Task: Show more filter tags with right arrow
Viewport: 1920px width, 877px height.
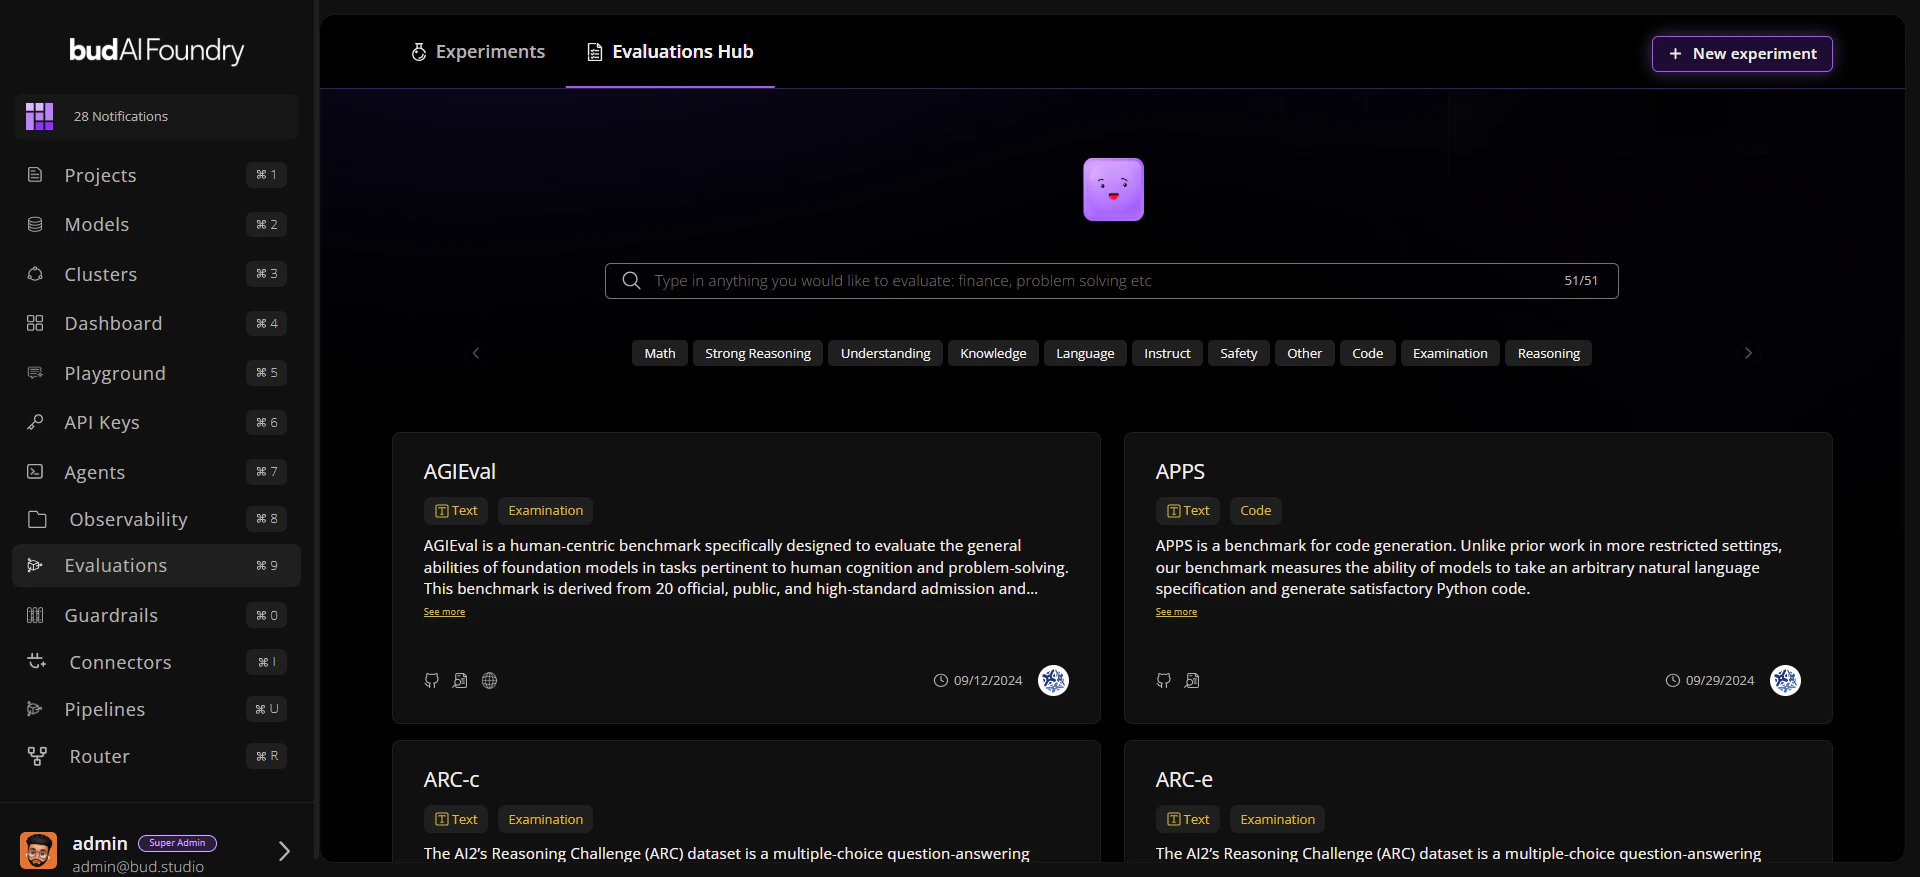Action: 1748,353
